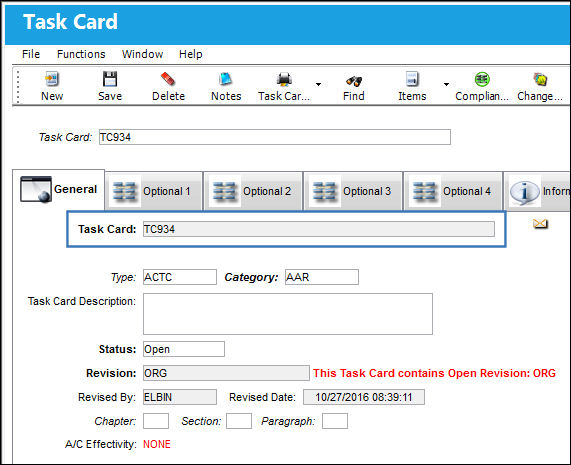
Task: Click the Items toolbar icon
Action: (412, 79)
